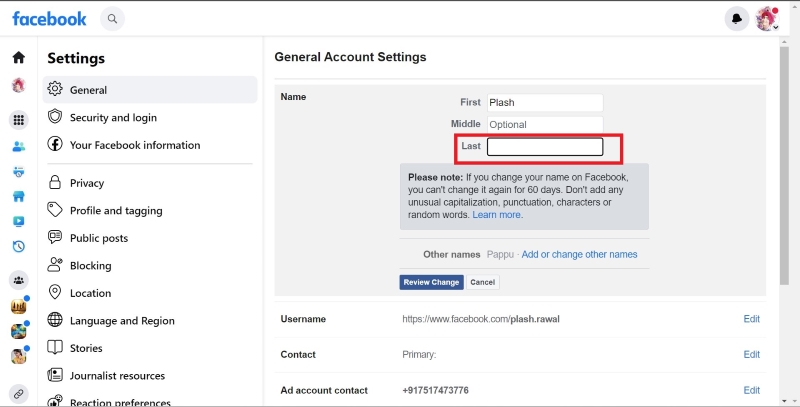This screenshot has height=407, width=800.
Task: Click the Profile and tagging tag icon
Action: [55, 209]
